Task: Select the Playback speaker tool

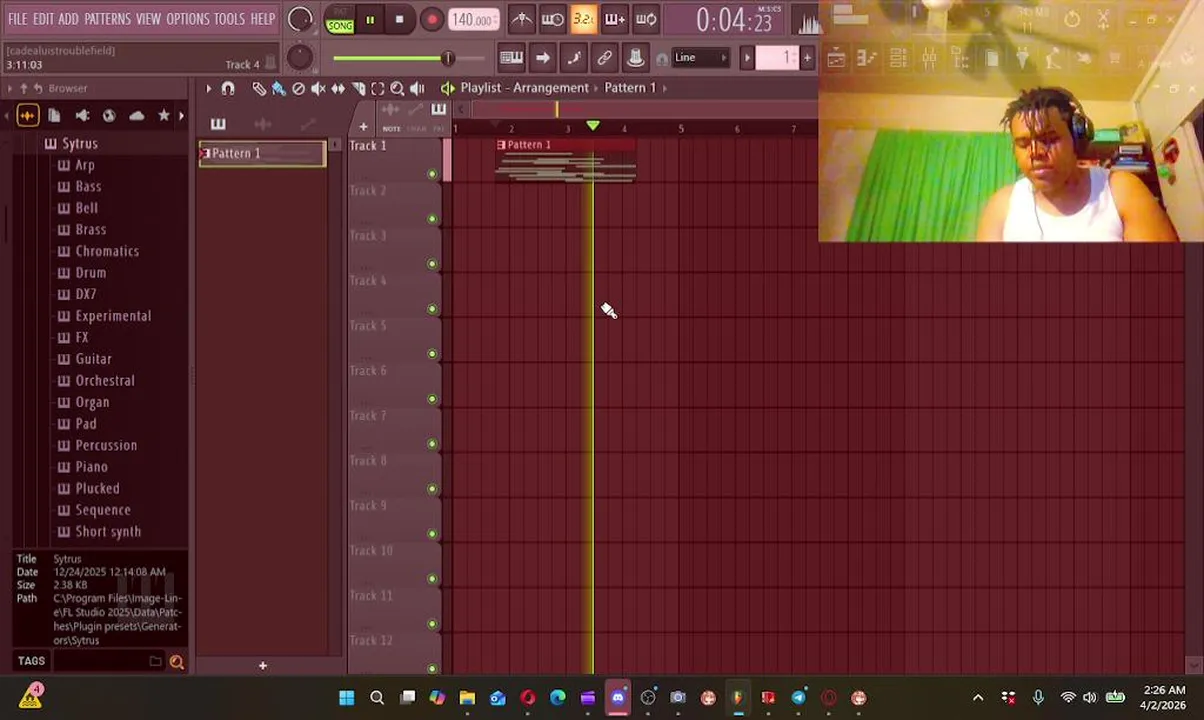Action: click(417, 89)
